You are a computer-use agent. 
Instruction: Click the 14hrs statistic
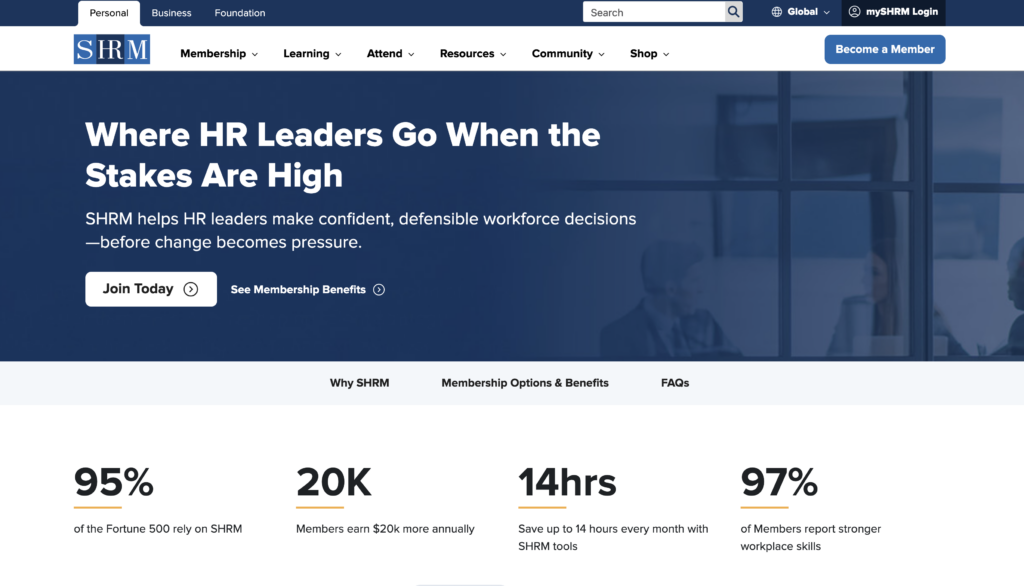pos(567,482)
